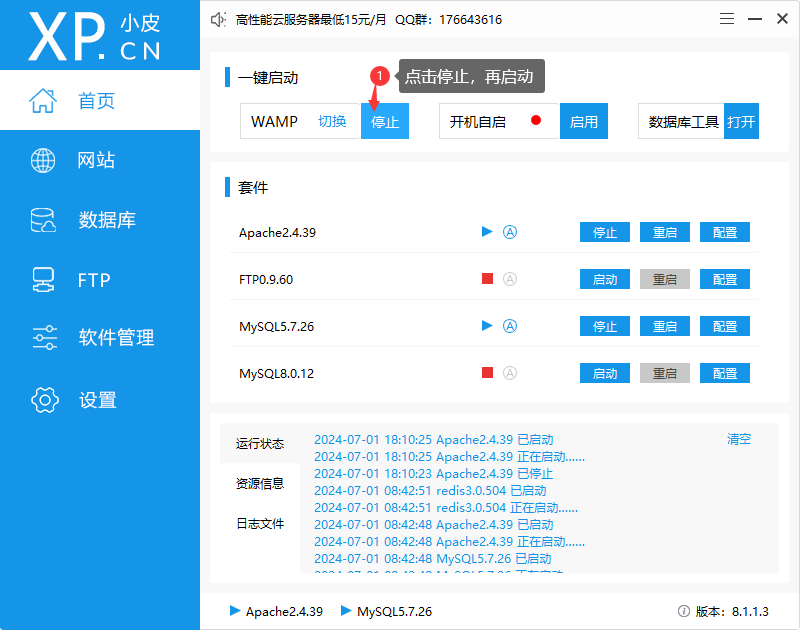
Task: Start FTP0.9.60
Action: tap(605, 279)
